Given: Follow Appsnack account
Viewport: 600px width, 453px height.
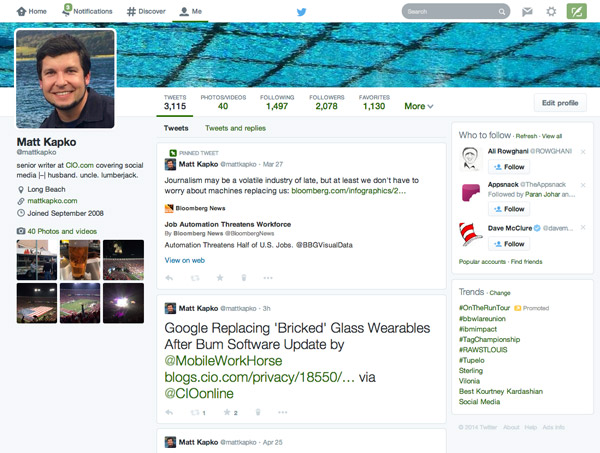Looking at the screenshot, I should (x=509, y=209).
